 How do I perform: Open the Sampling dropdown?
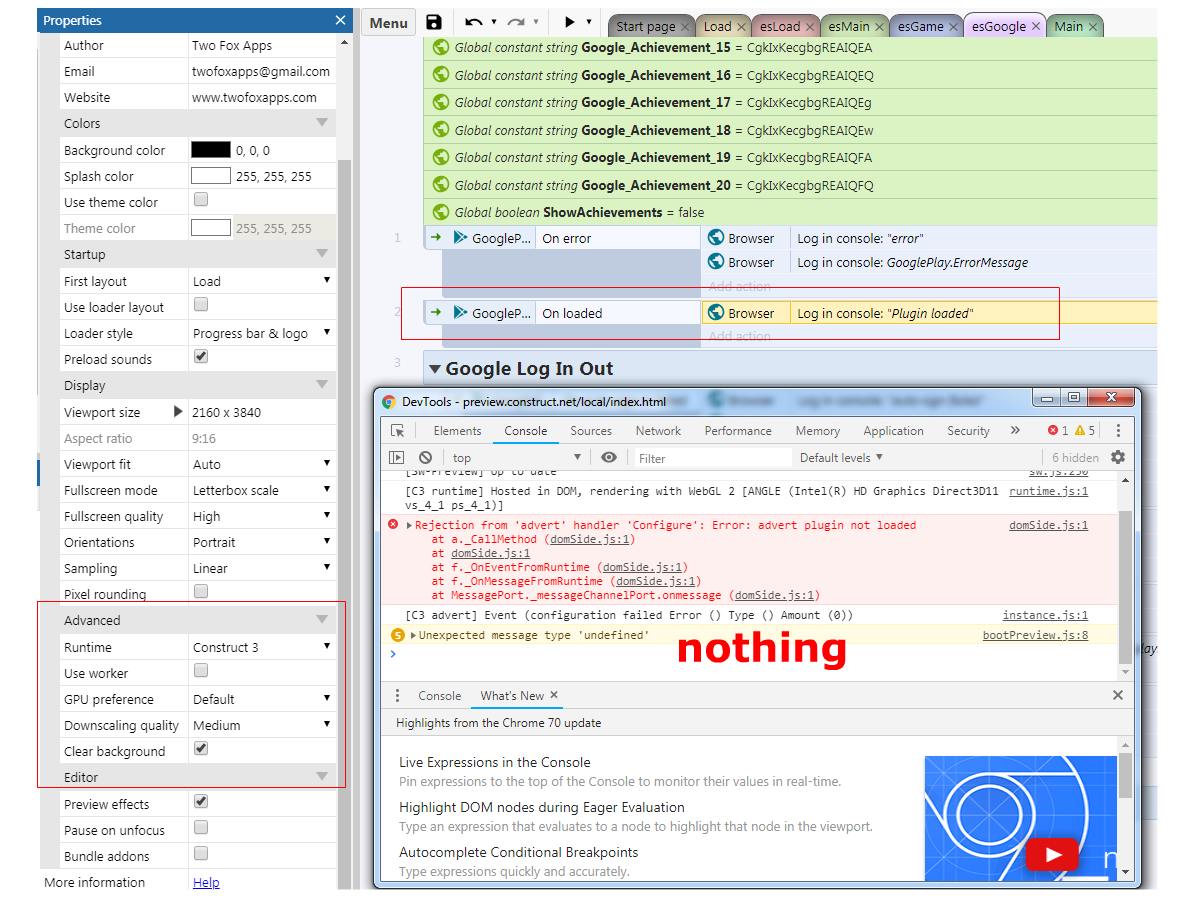click(262, 568)
